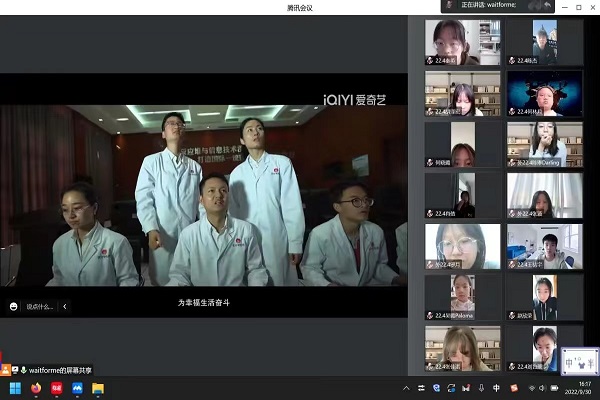Image resolution: width=600 pixels, height=400 pixels.
Task: Expand the system tray hidden icons chevron
Action: coord(406,388)
